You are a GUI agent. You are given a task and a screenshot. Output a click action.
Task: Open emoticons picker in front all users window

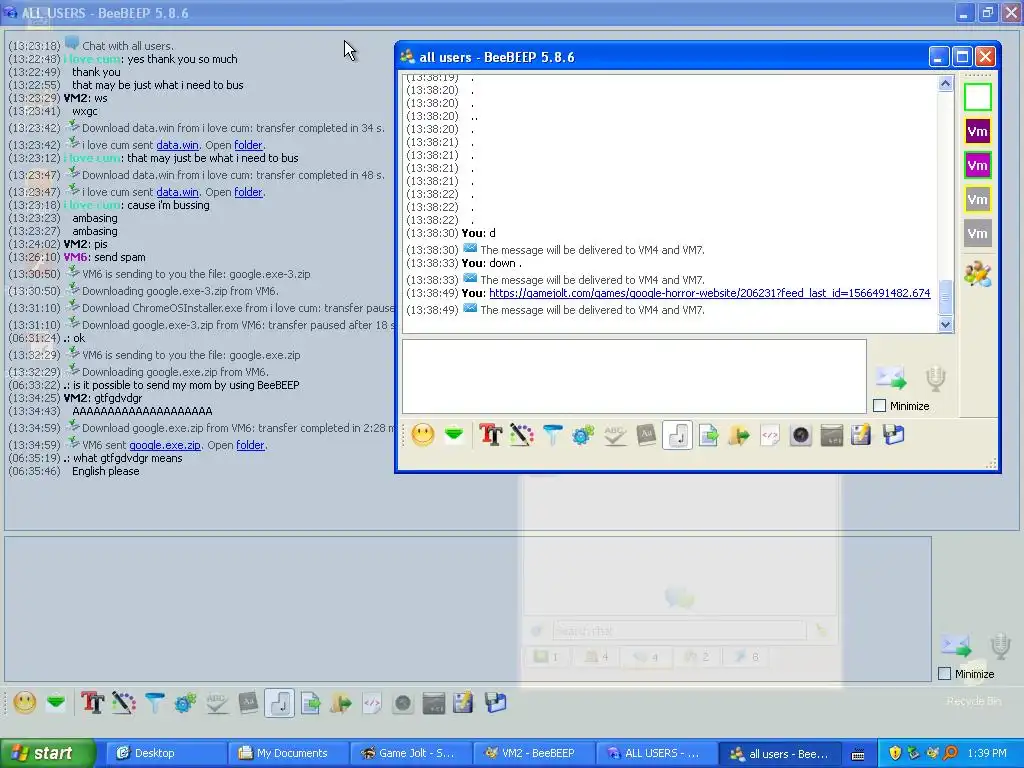(x=423, y=435)
